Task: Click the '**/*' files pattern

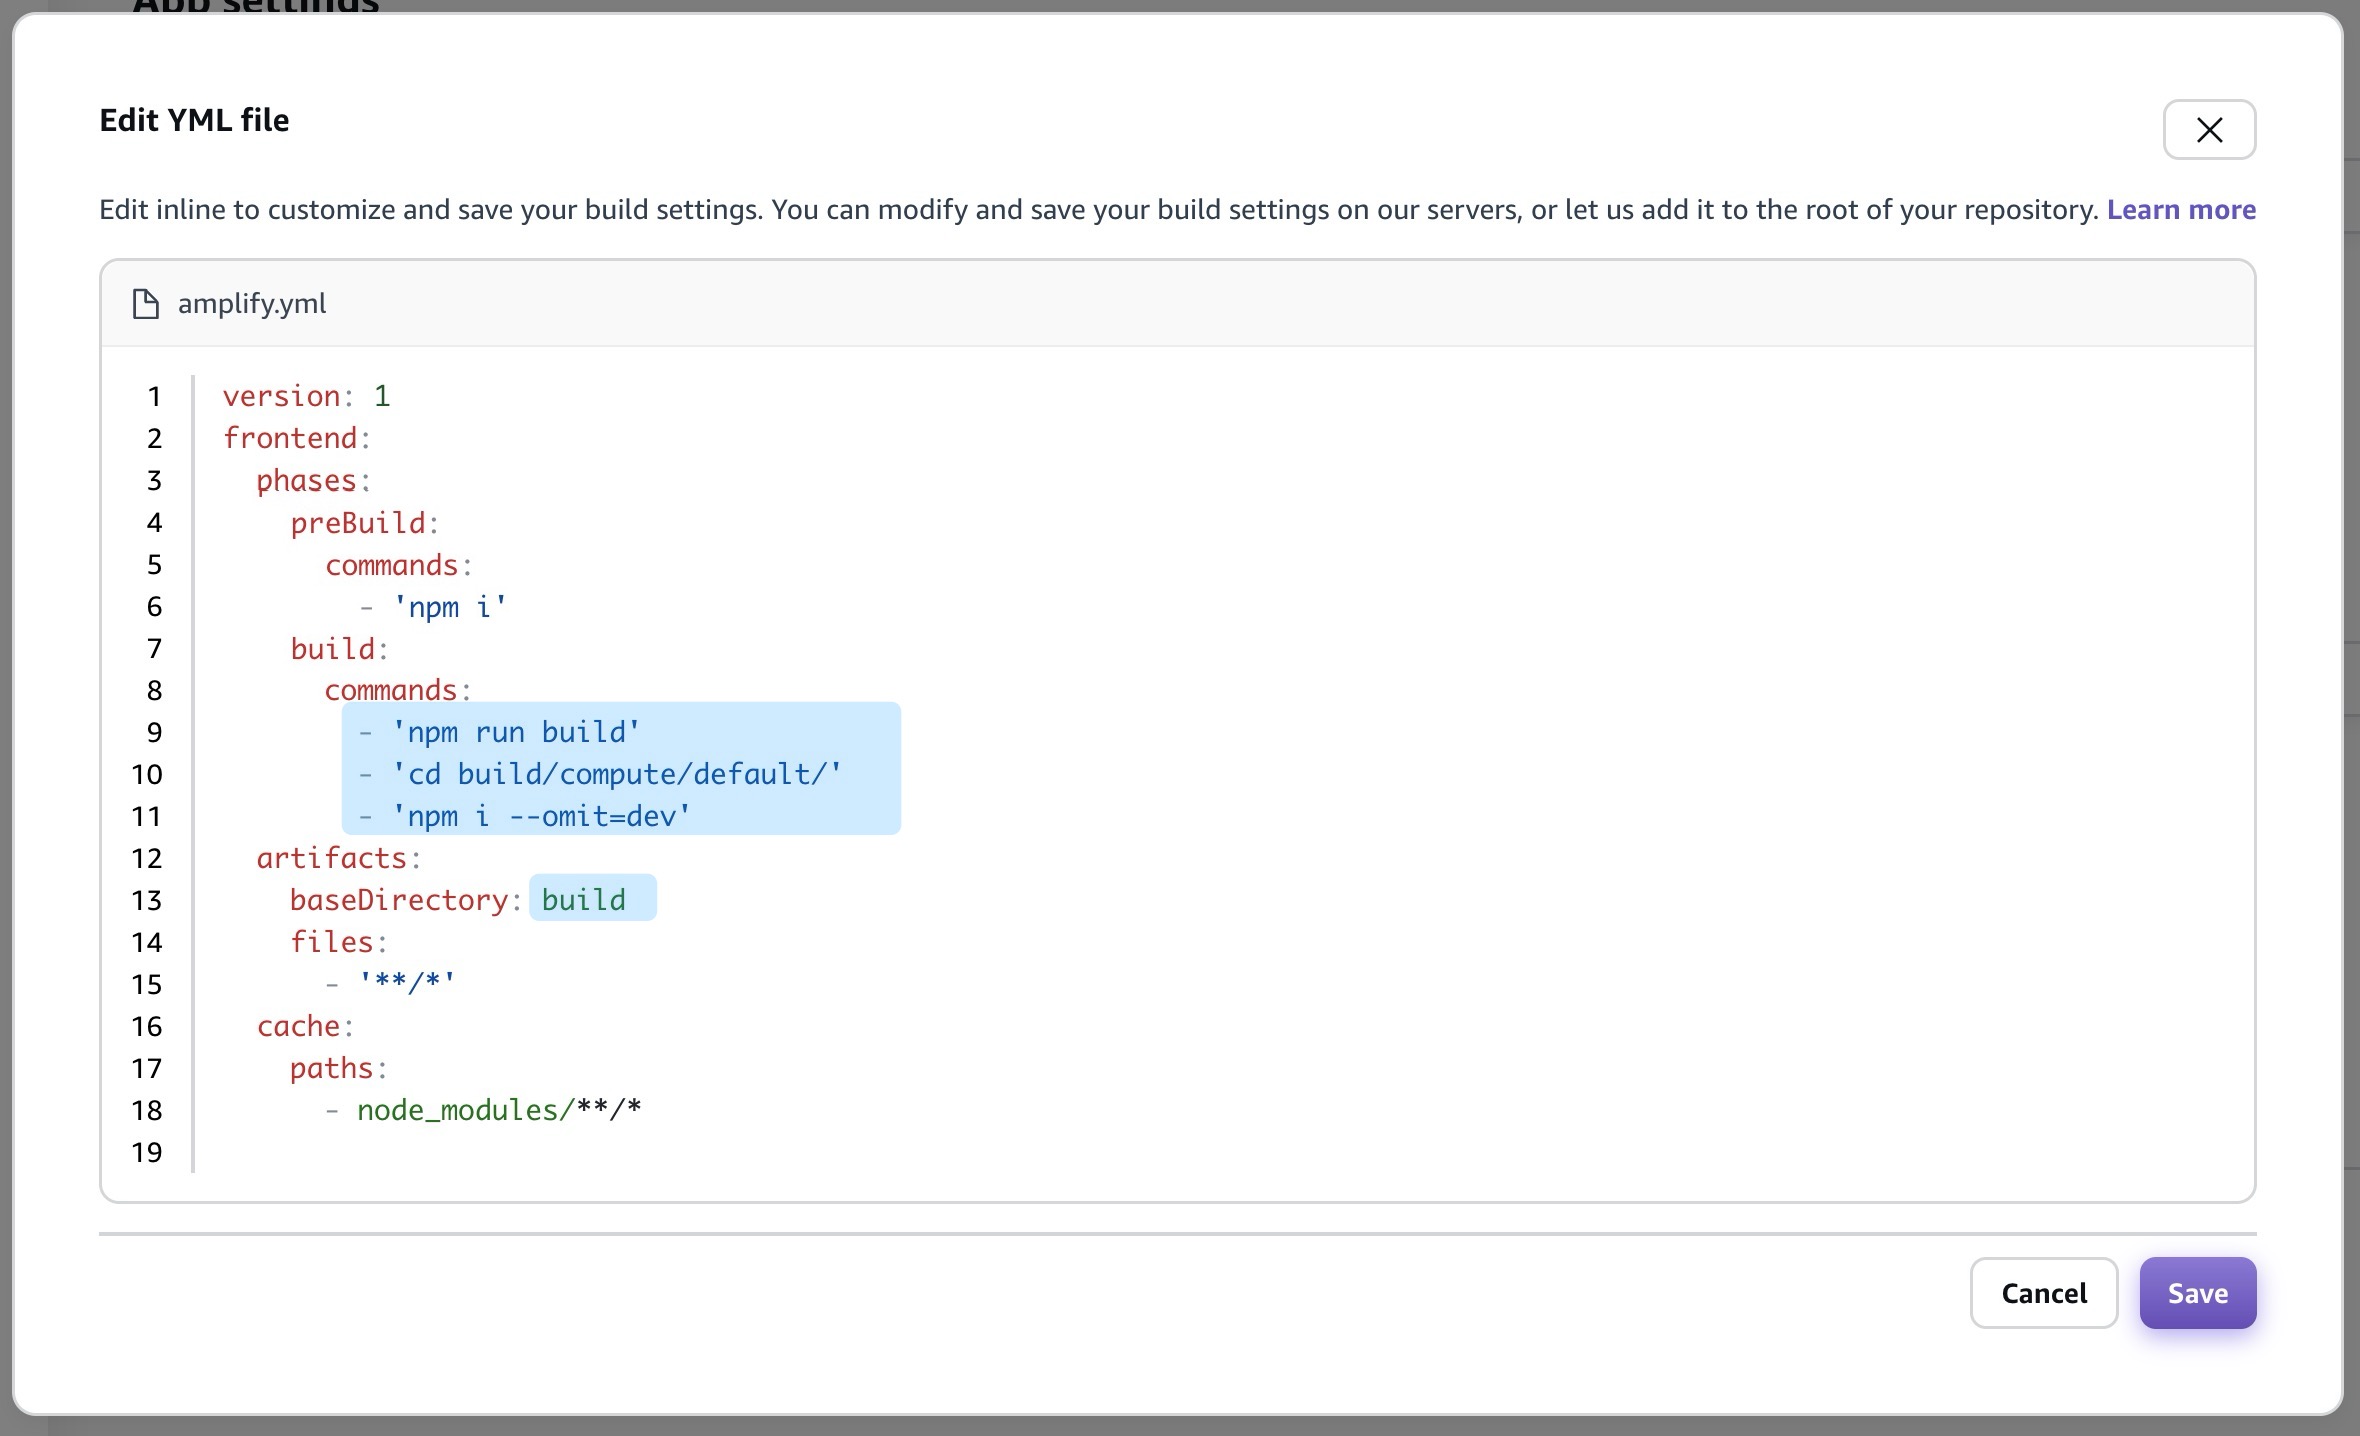Action: pos(407,984)
